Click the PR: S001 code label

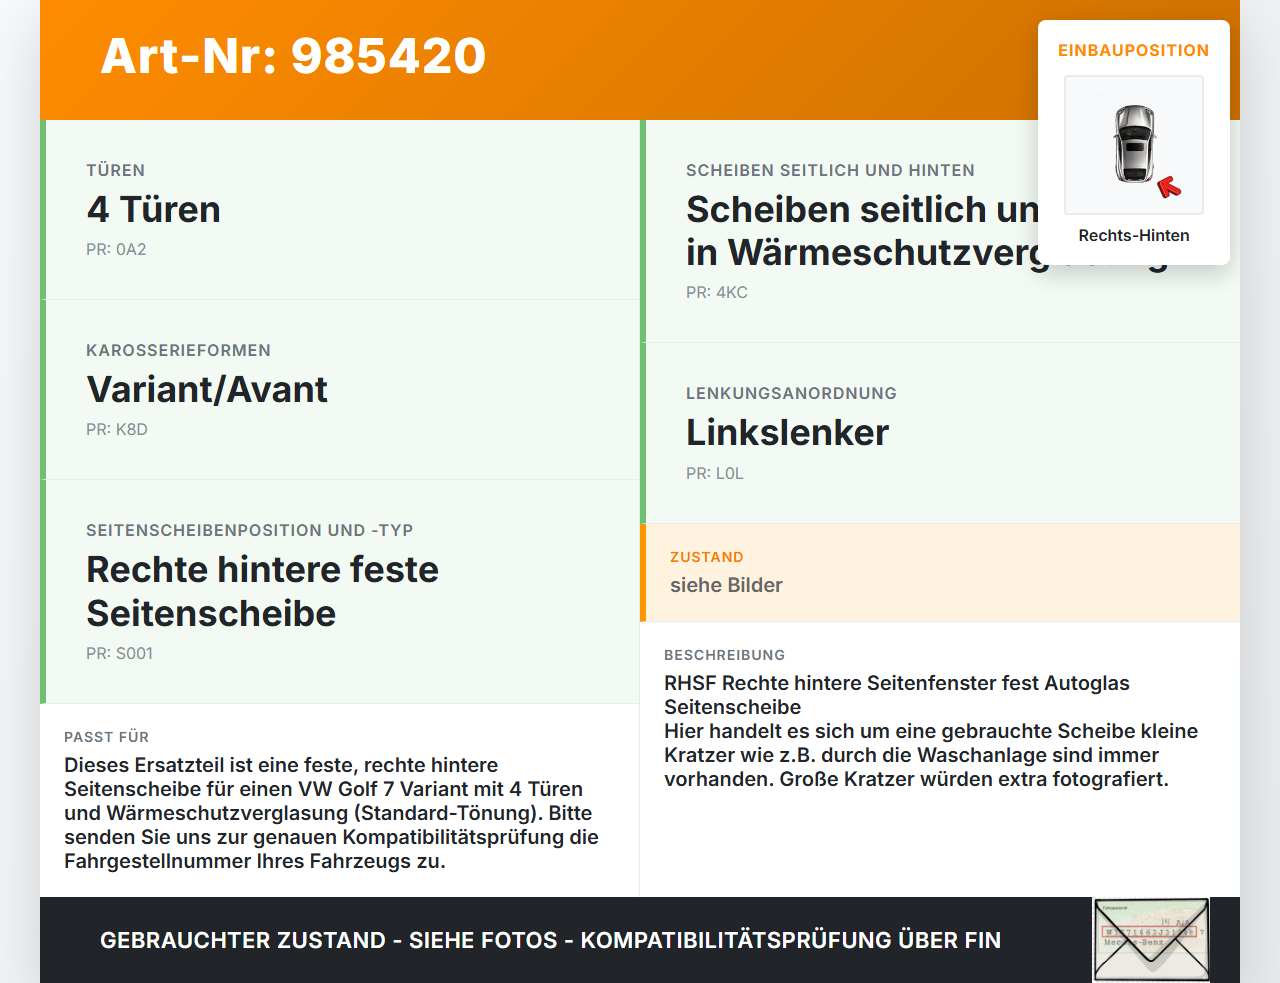(x=120, y=653)
